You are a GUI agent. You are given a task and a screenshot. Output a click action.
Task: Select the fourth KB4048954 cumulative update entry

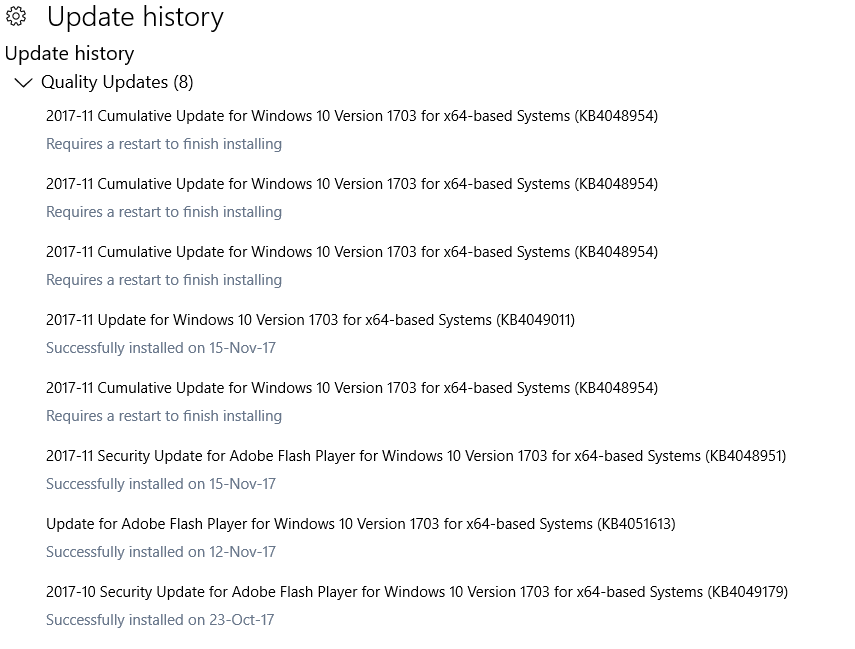click(352, 388)
